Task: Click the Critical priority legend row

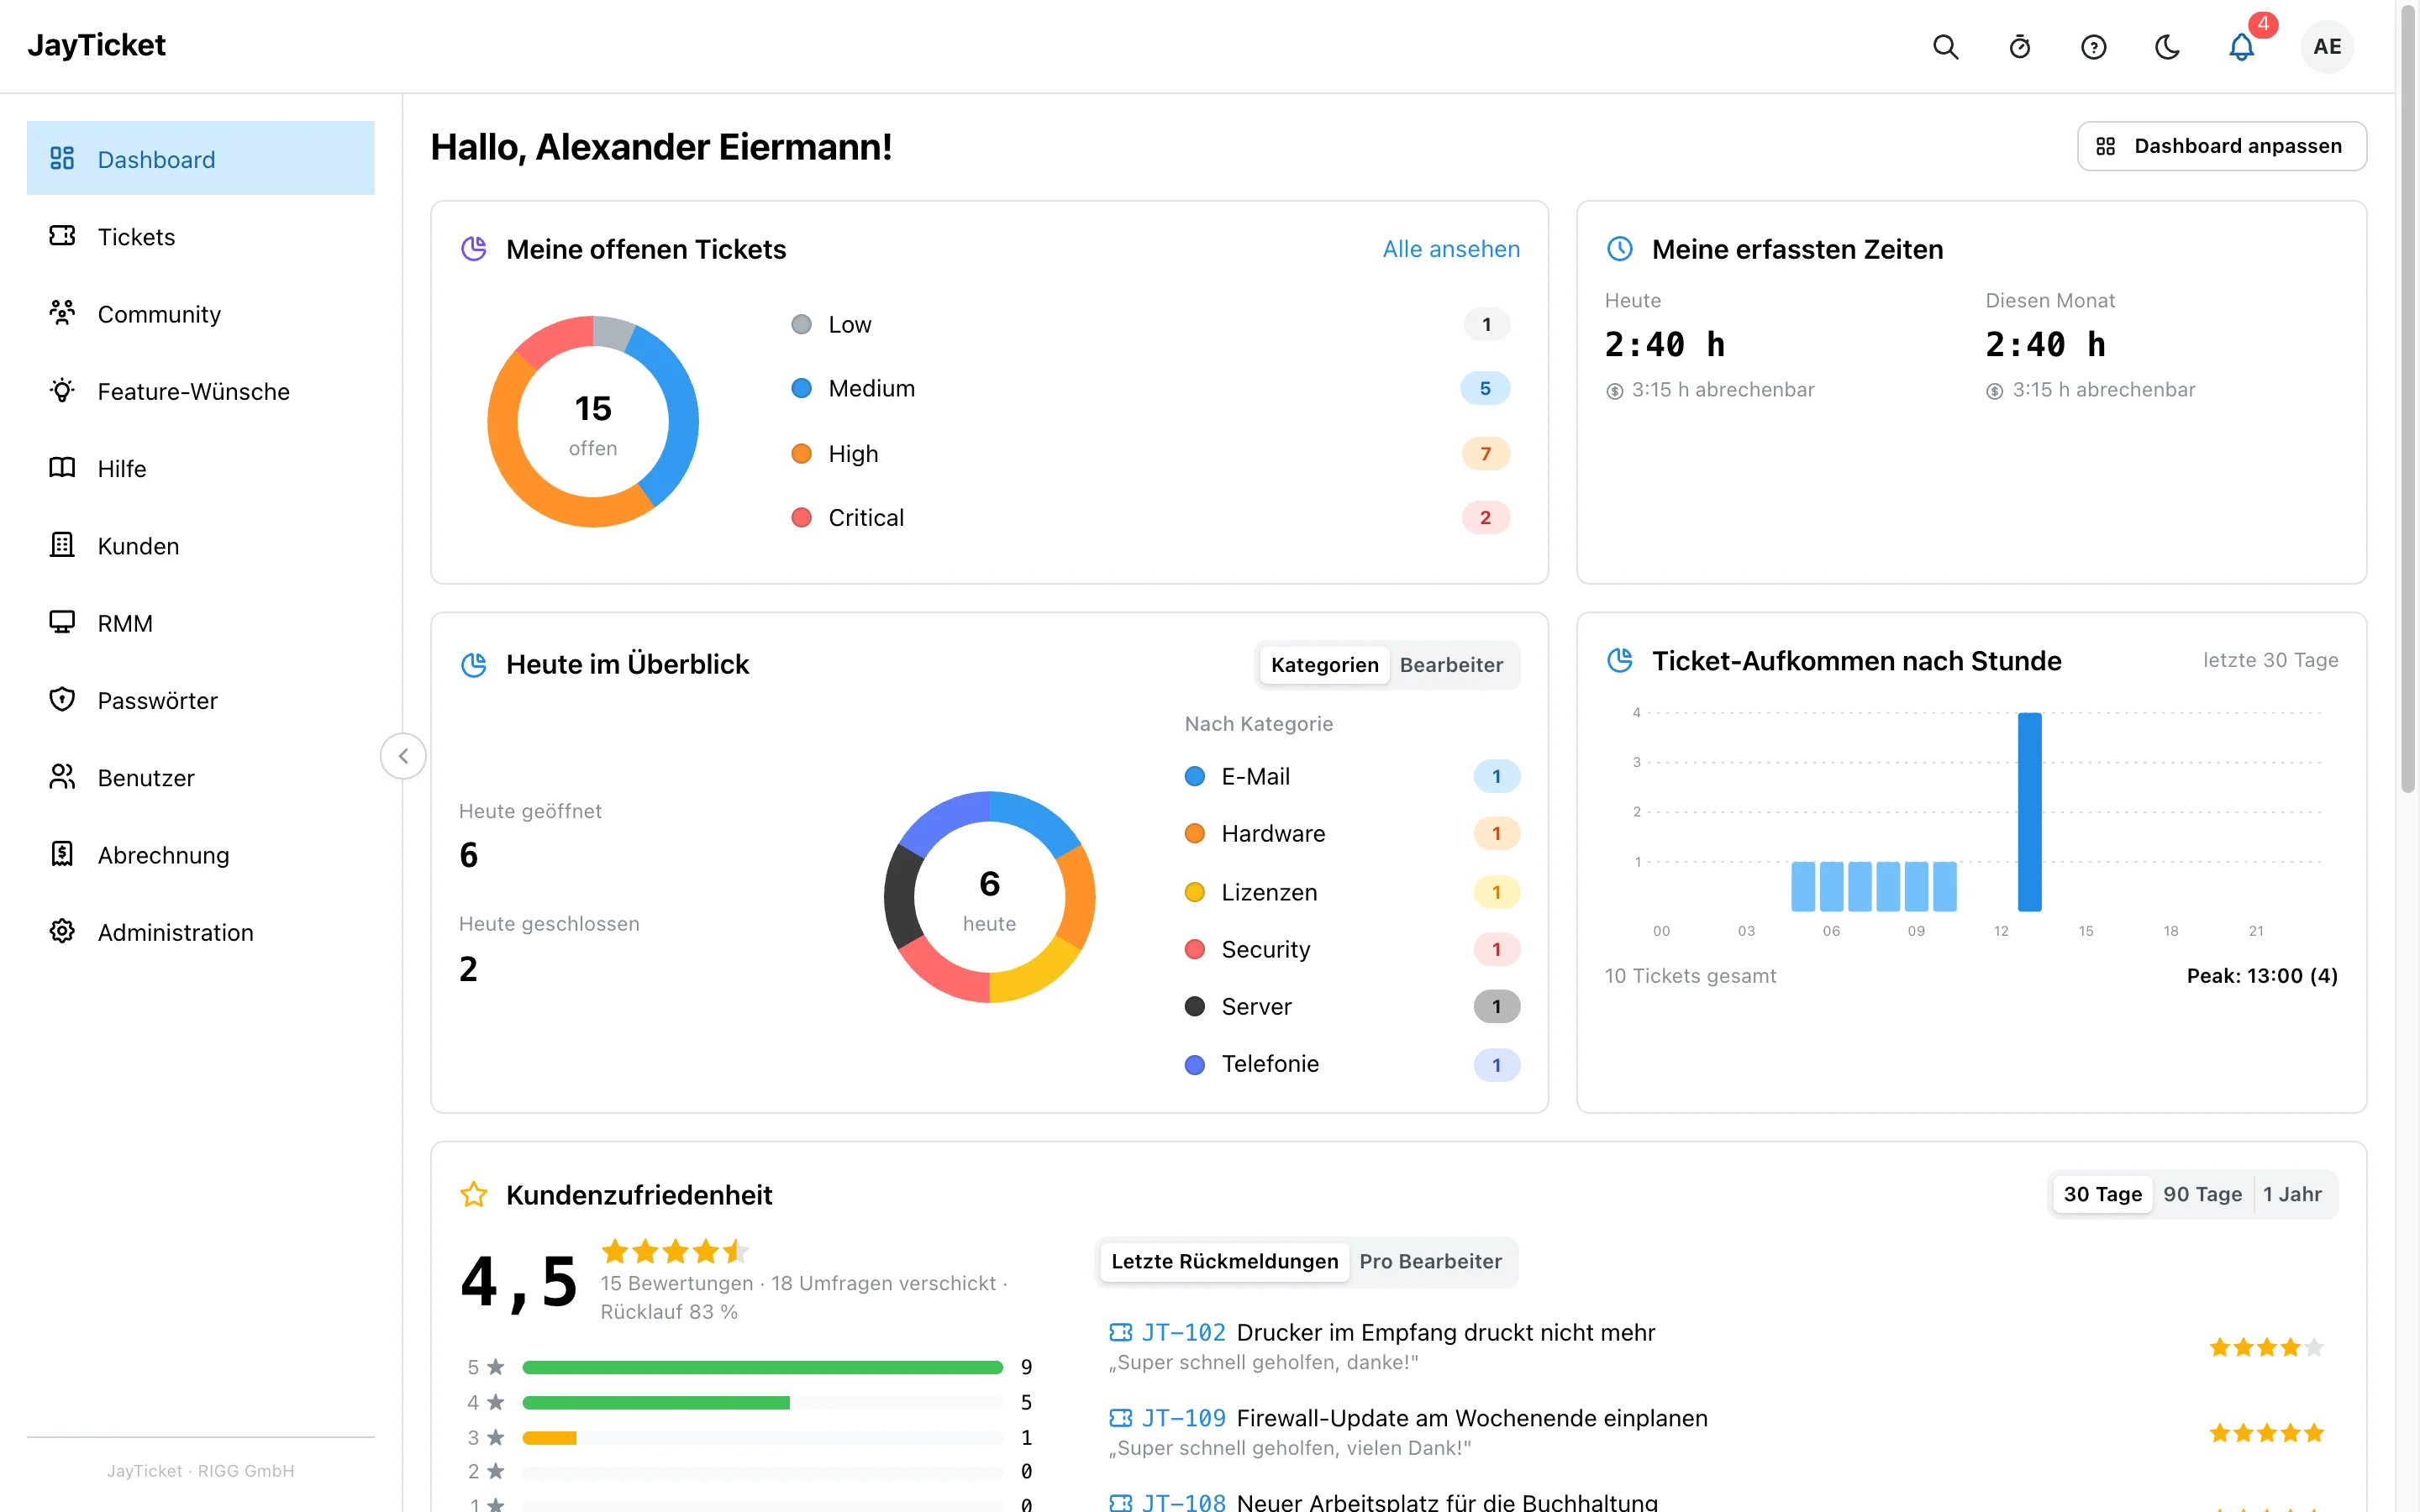Action: tap(1150, 518)
